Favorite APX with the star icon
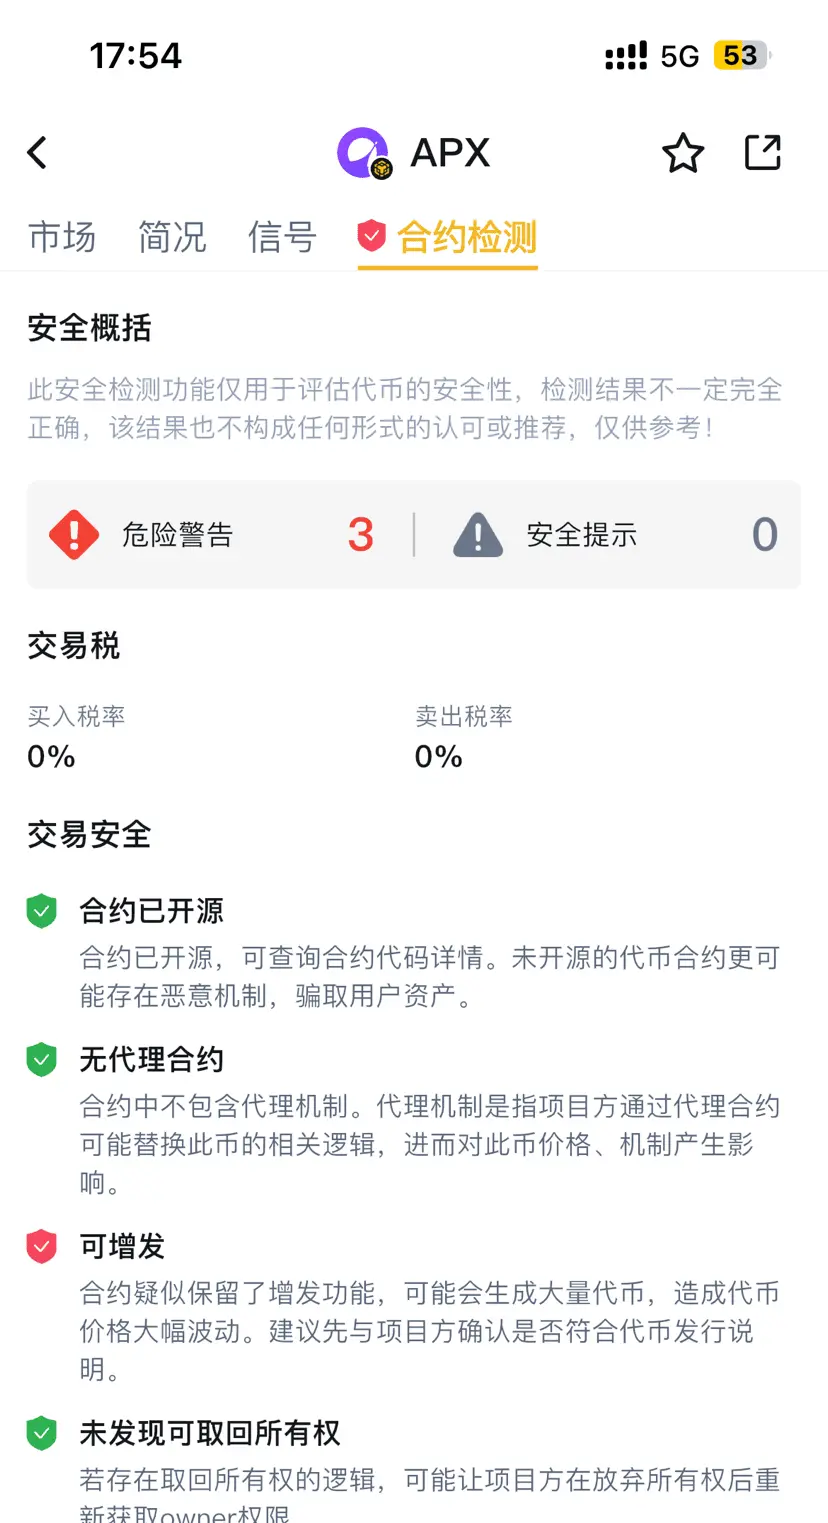Screen dimensions: 828x1523 pos(683,153)
